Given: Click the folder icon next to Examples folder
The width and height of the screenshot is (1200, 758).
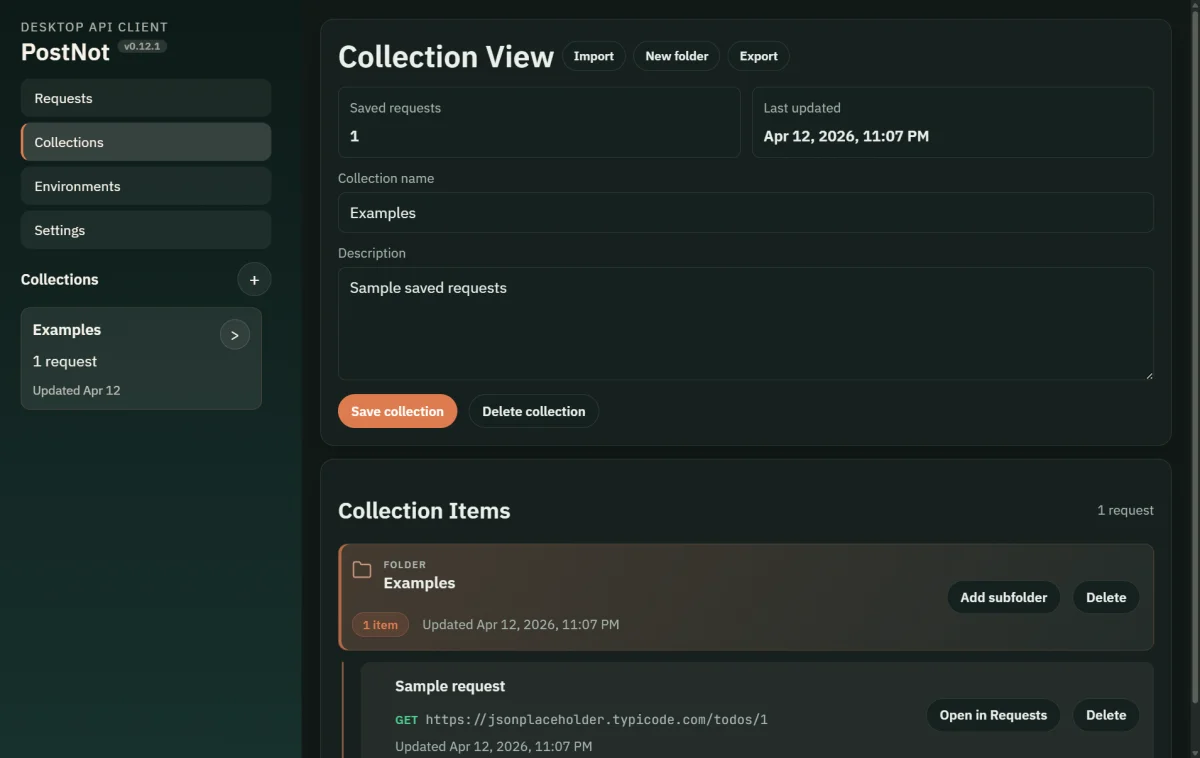Looking at the screenshot, I should 362,569.
